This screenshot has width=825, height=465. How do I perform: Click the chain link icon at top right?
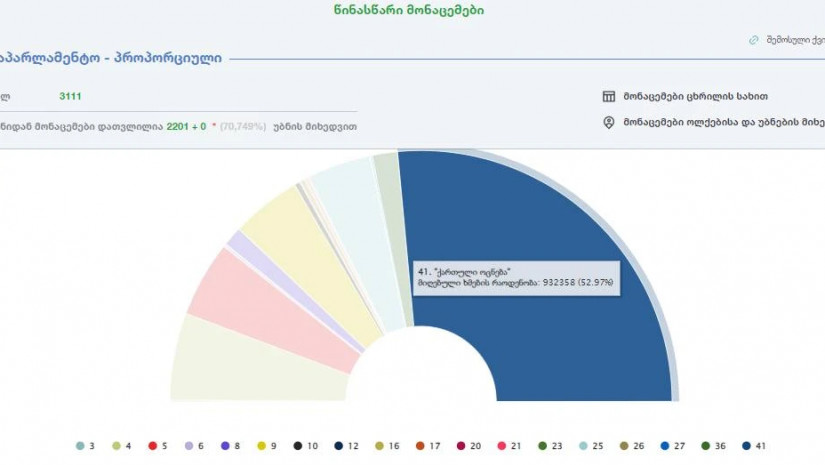click(754, 40)
